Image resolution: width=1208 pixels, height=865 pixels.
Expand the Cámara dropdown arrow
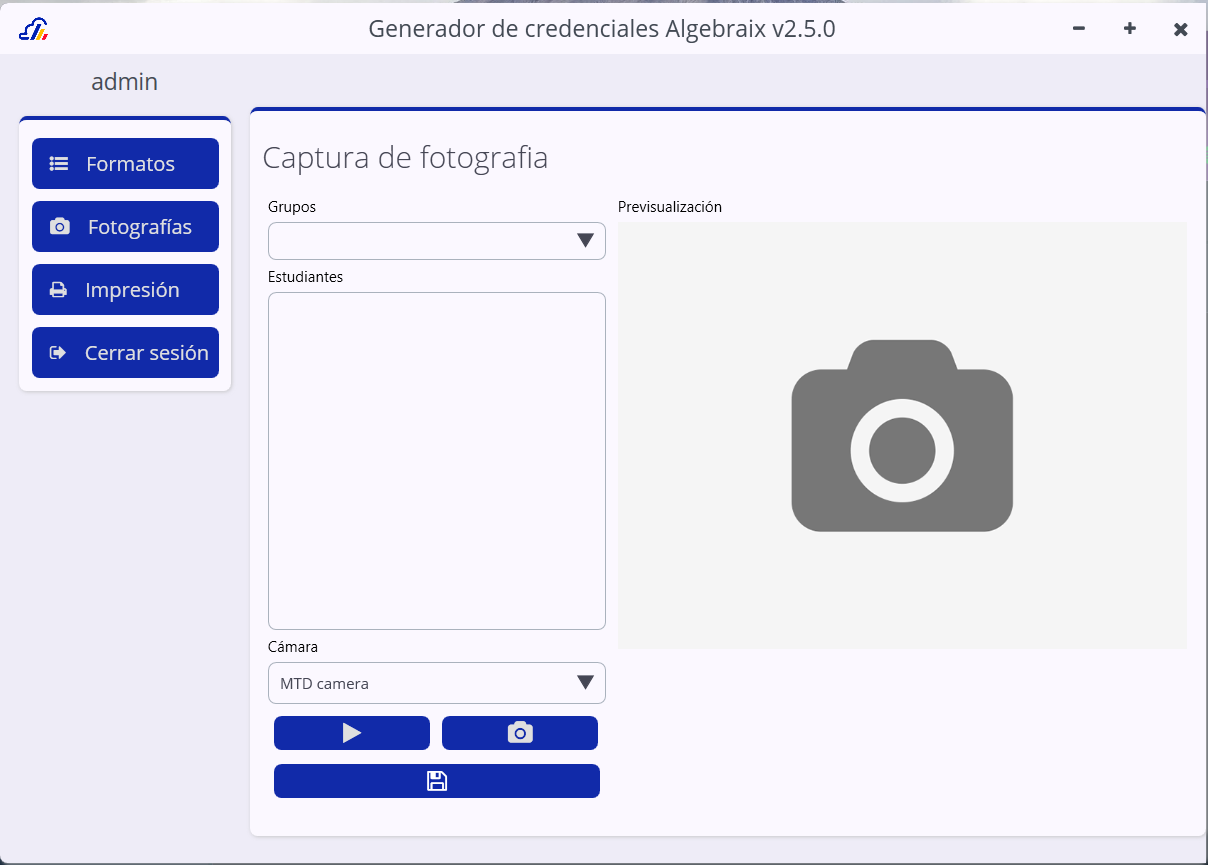coord(586,683)
